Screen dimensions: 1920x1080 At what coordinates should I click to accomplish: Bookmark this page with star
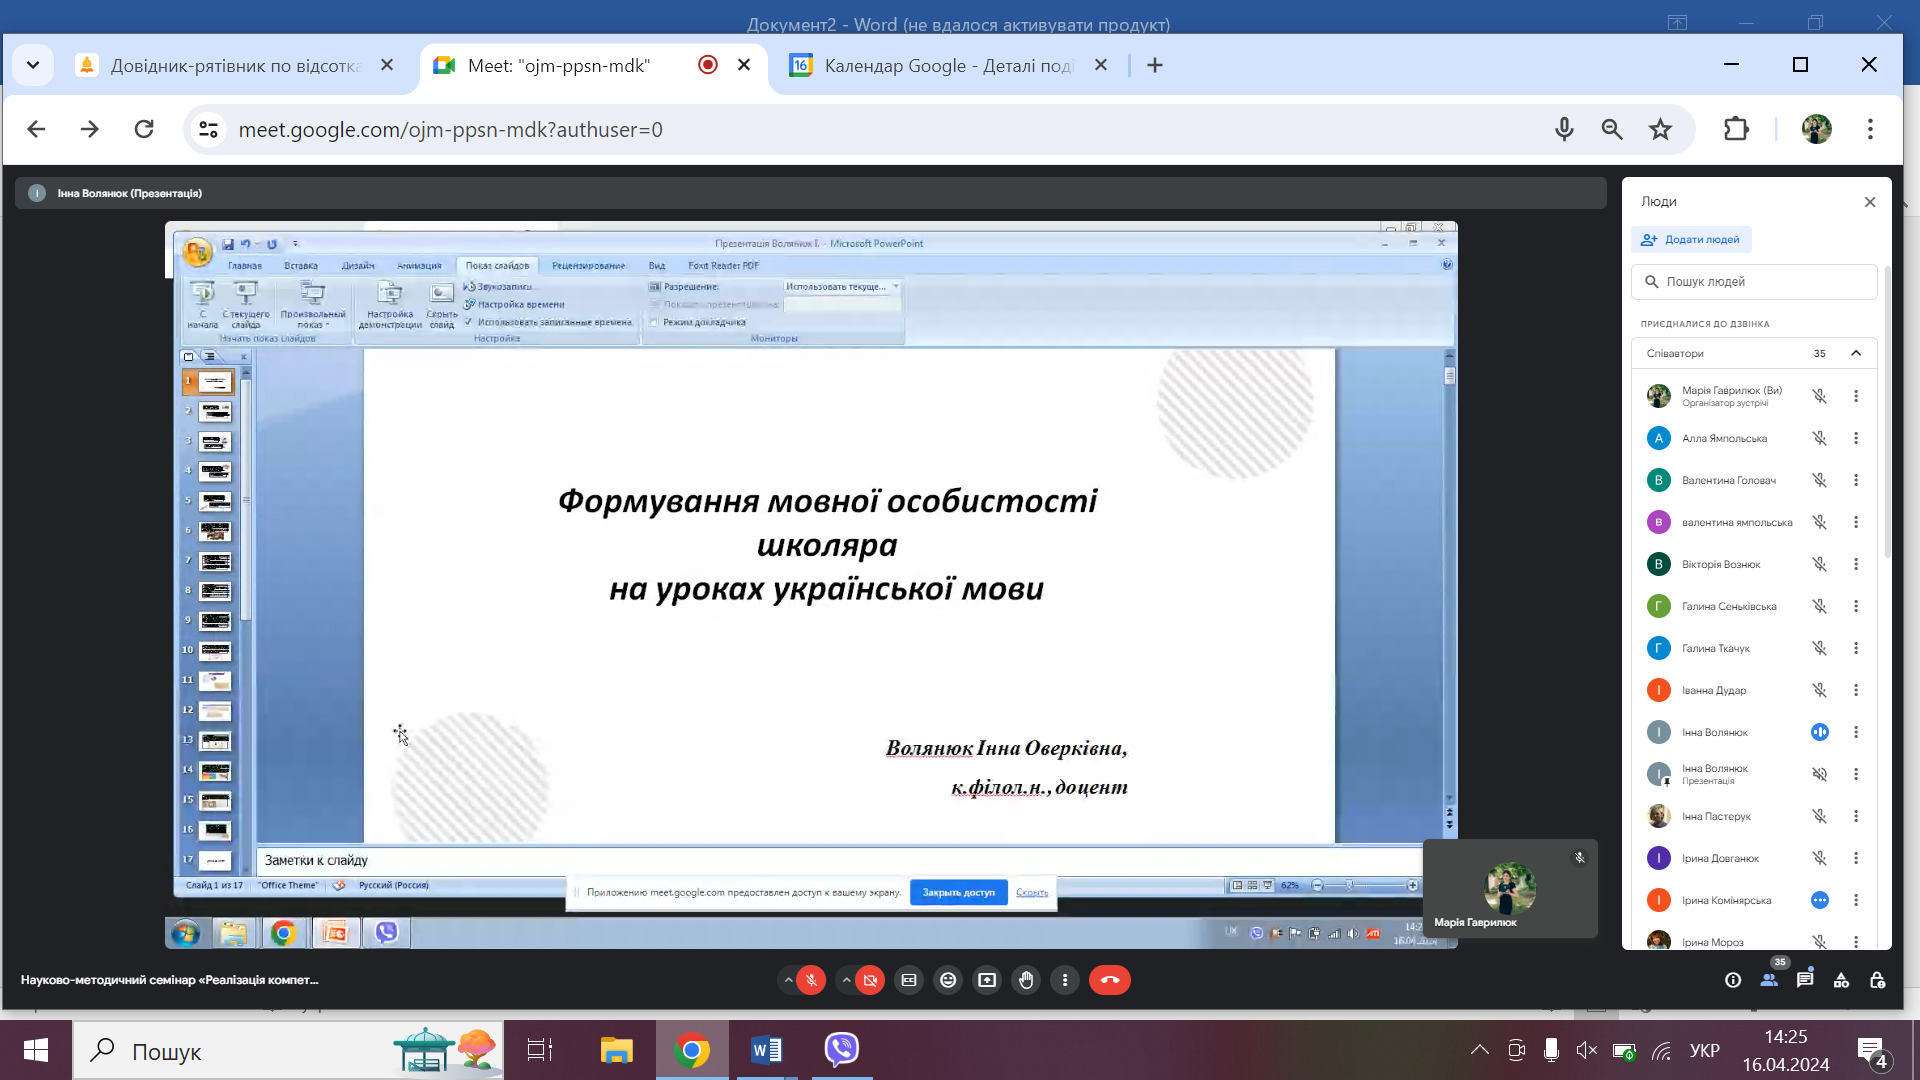[x=1660, y=129]
